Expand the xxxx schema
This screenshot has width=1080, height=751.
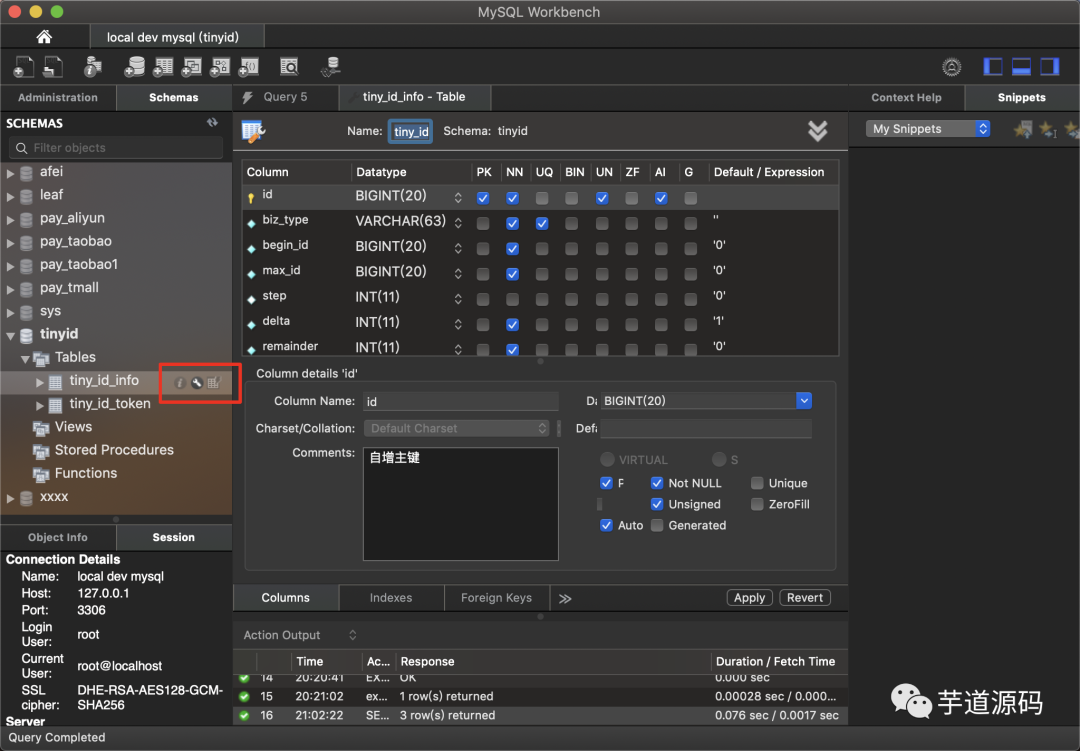pyautogui.click(x=10, y=498)
